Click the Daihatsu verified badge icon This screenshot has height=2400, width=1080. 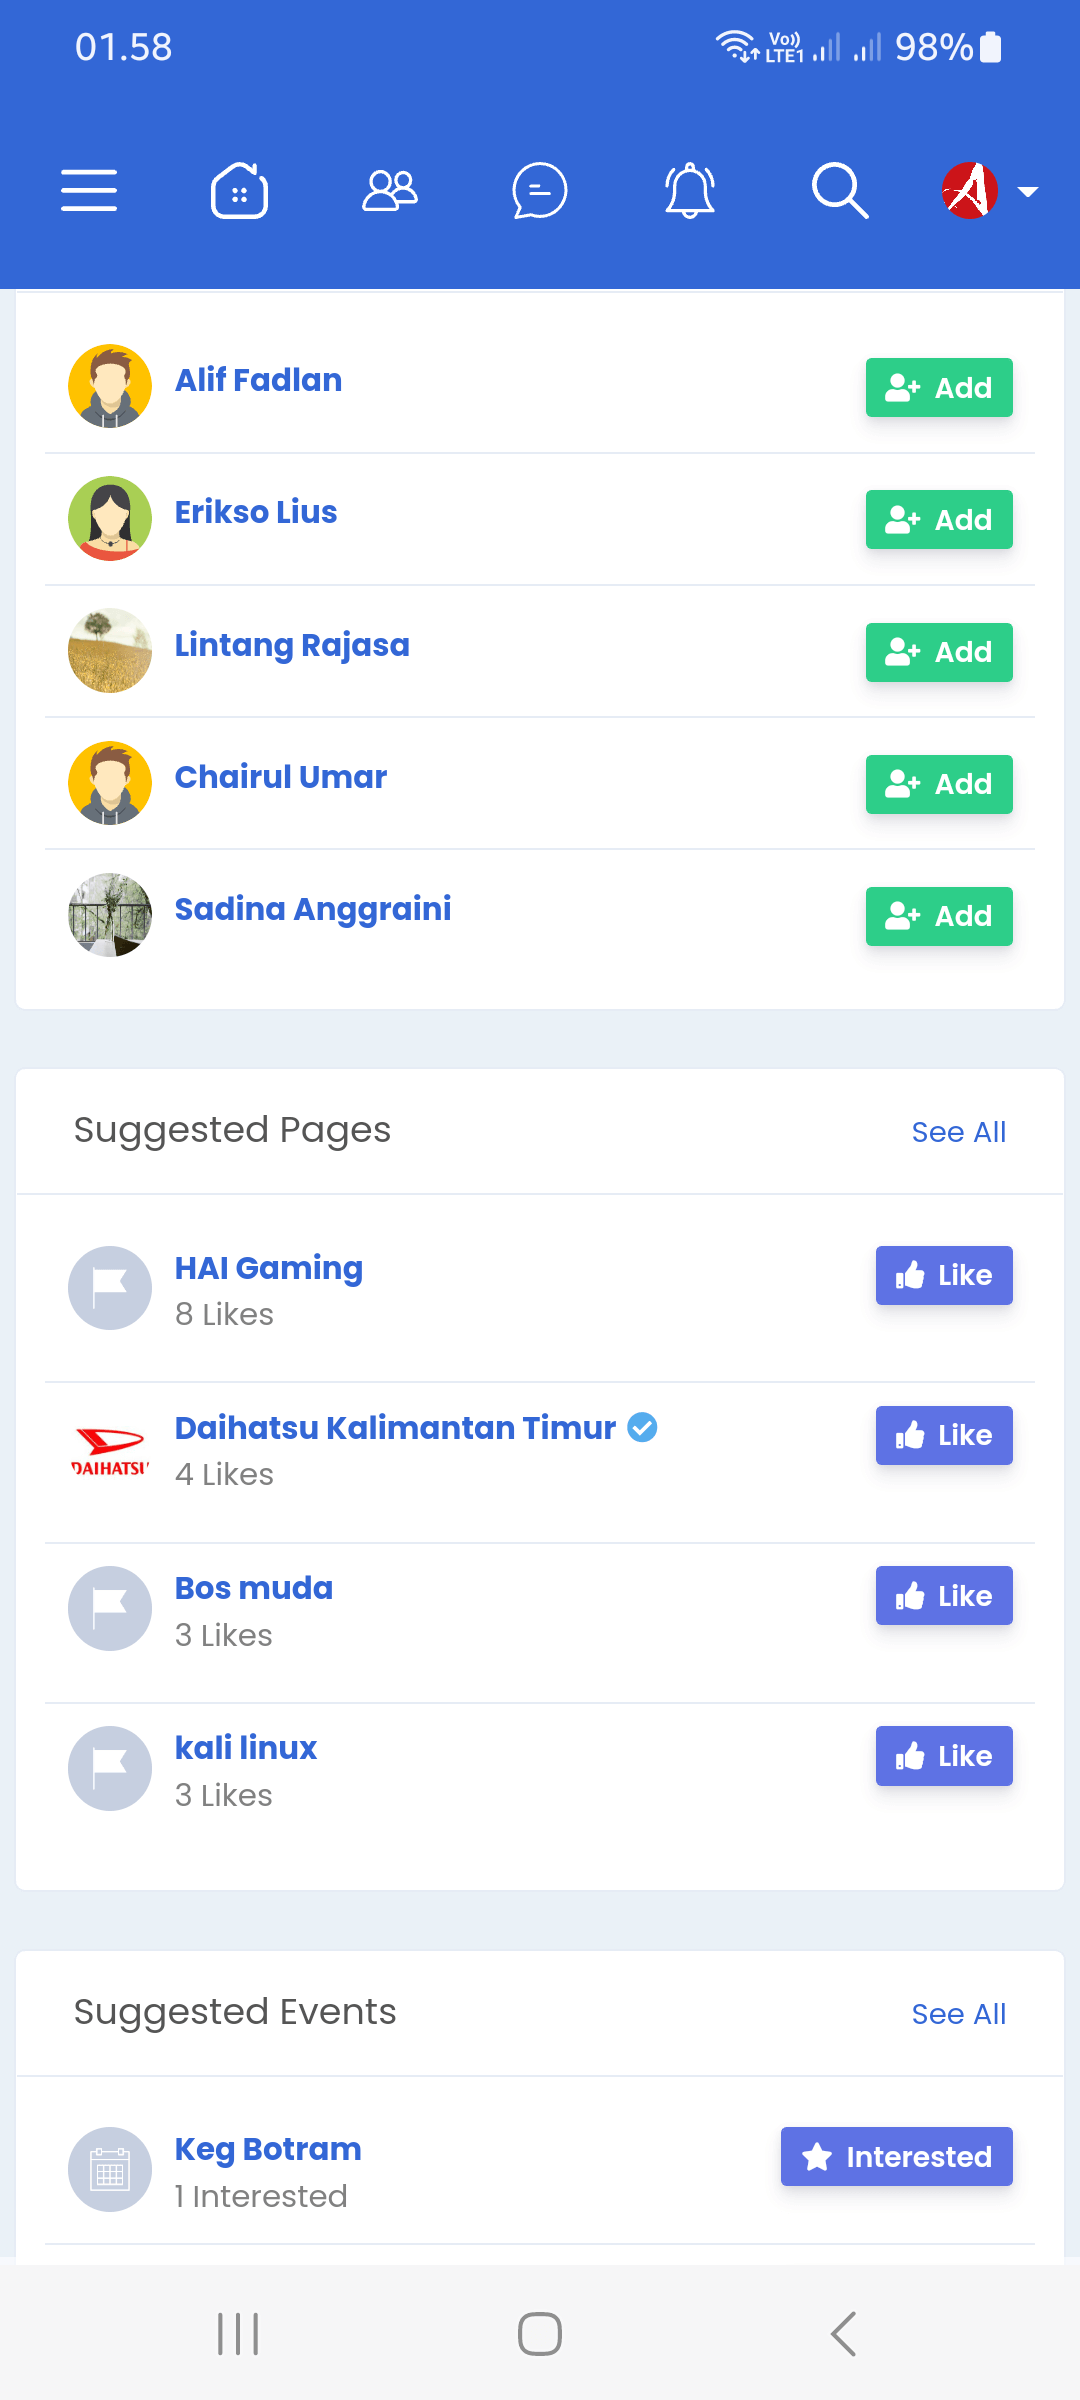pos(643,1428)
